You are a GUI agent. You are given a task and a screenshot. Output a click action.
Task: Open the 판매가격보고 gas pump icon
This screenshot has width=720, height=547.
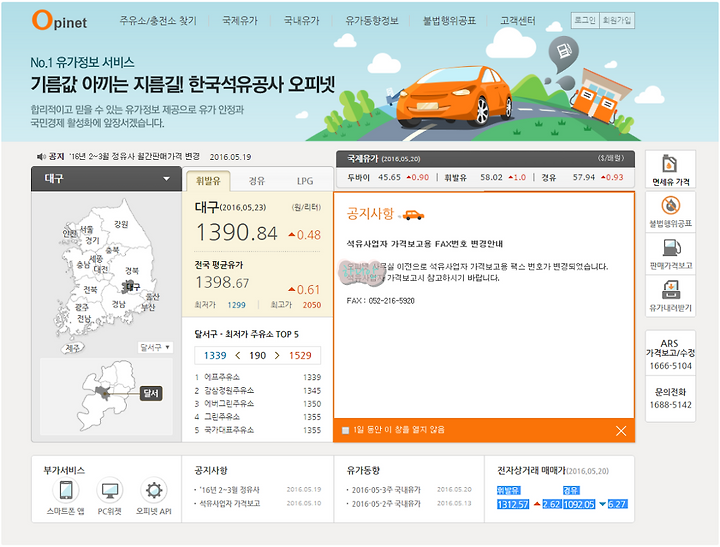(x=670, y=254)
